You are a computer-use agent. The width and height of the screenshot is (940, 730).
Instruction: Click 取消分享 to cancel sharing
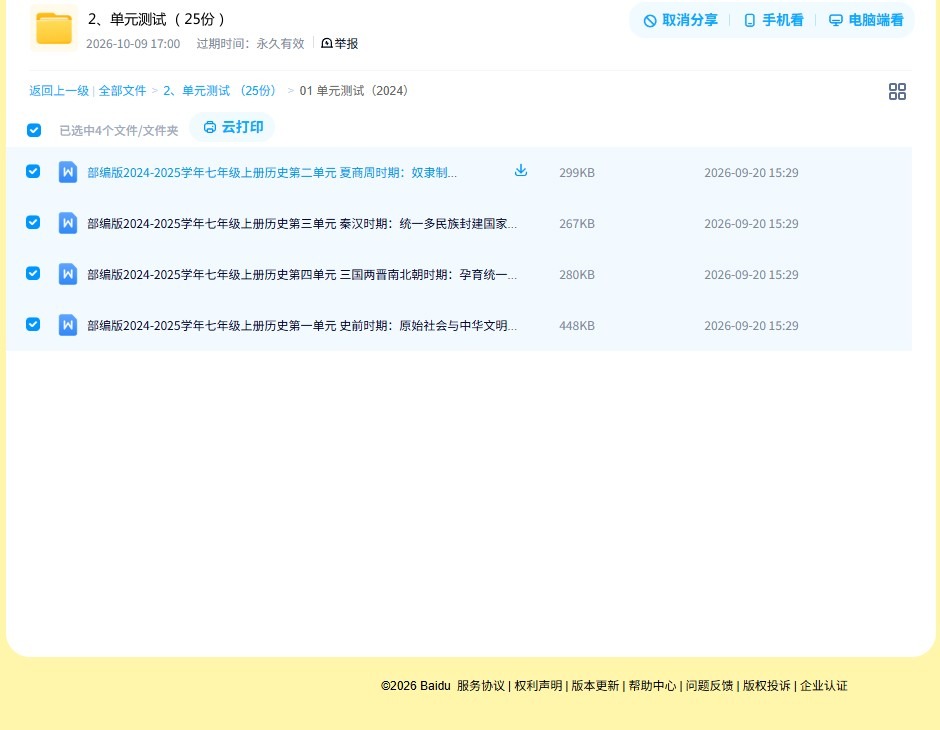[680, 20]
